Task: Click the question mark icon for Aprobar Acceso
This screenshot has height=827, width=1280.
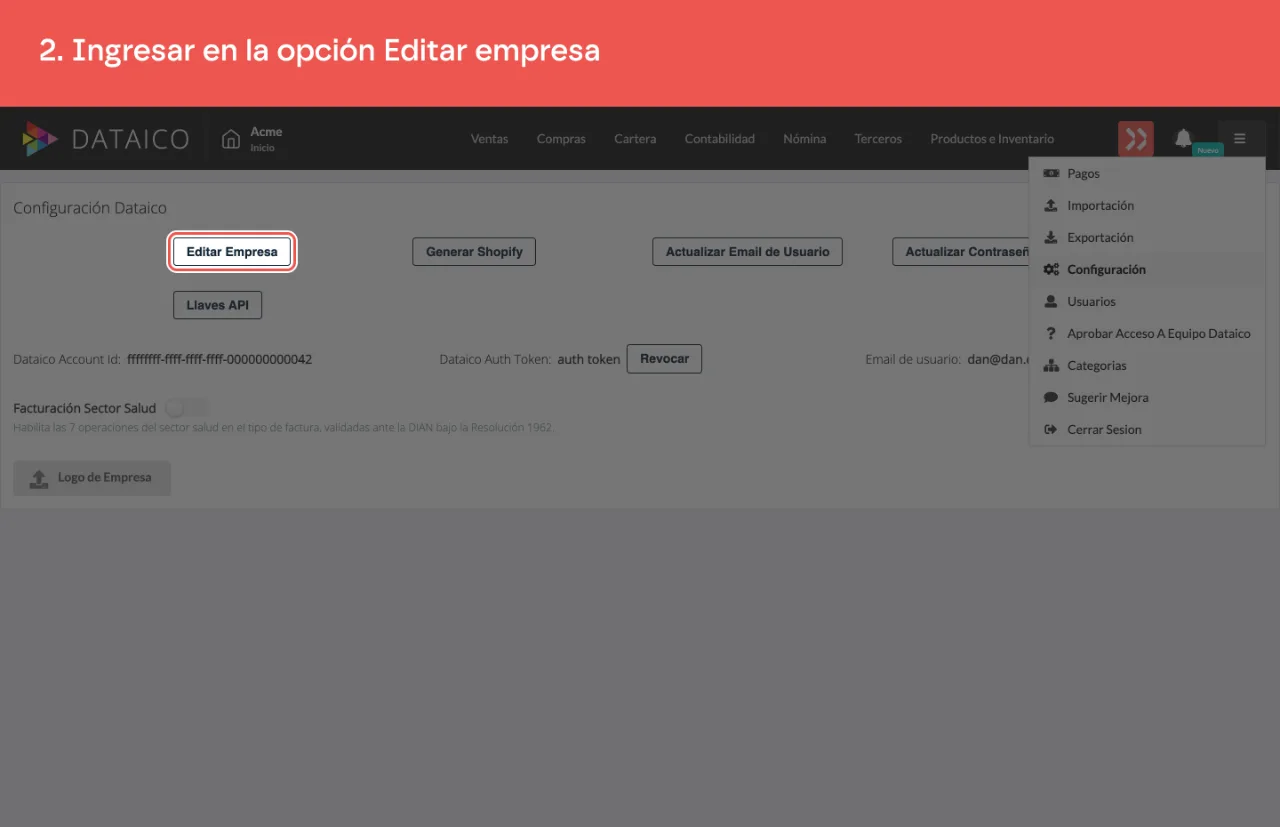Action: pyautogui.click(x=1051, y=333)
